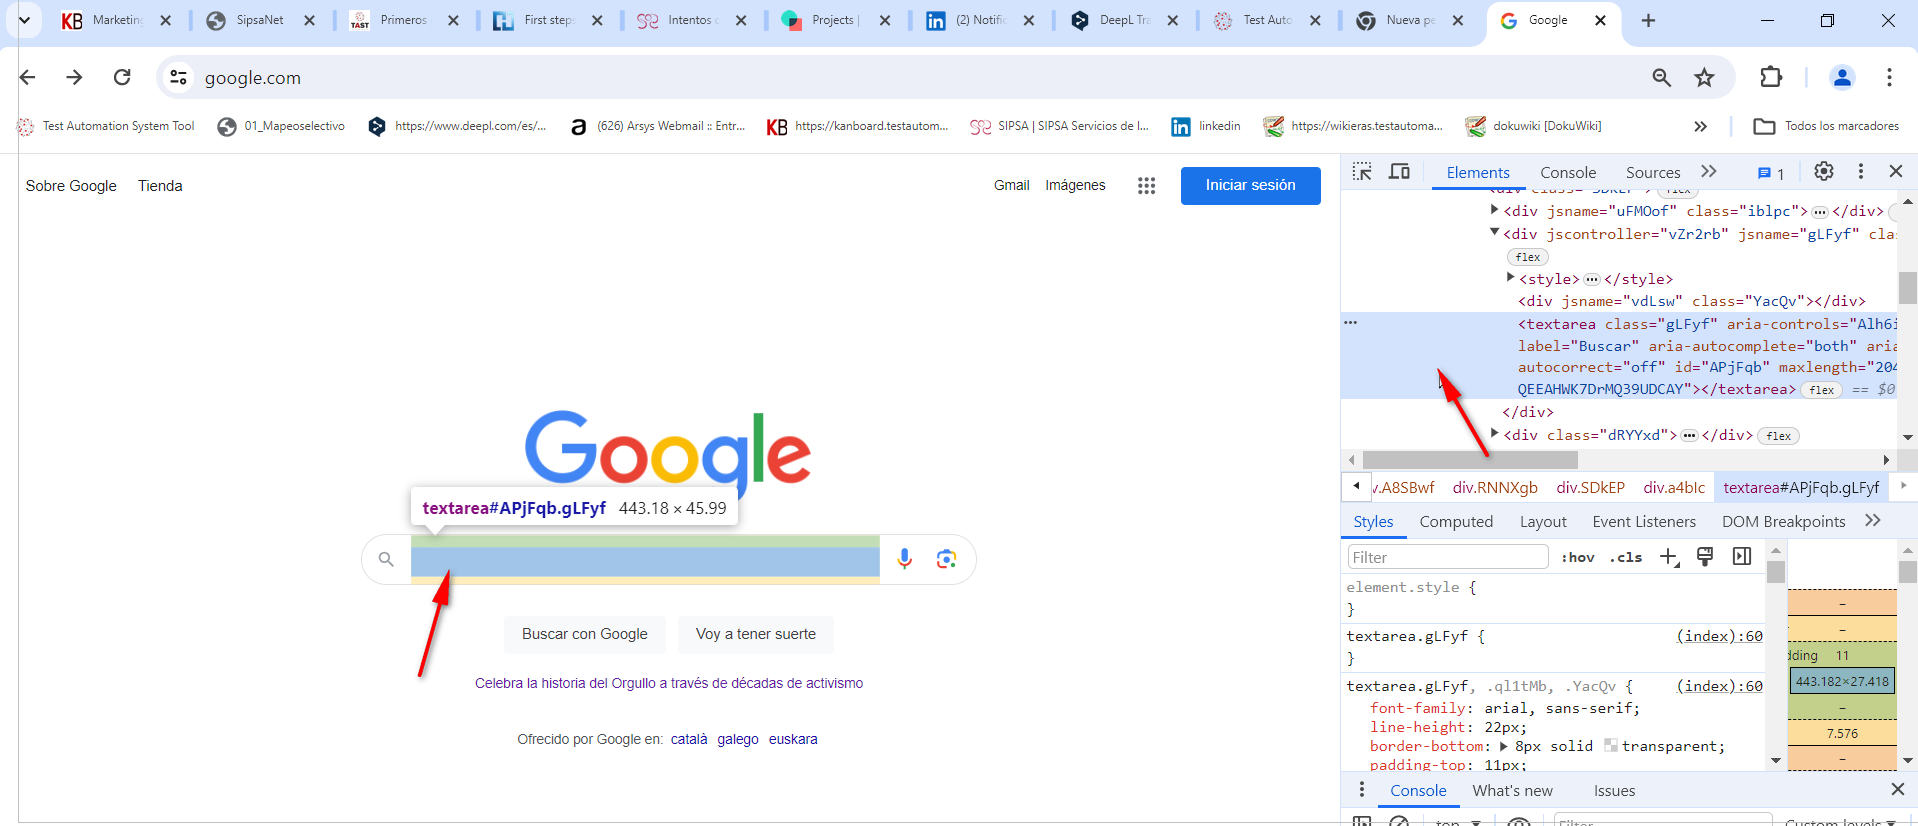This screenshot has height=826, width=1918.
Task: Click the Iniciar sesión button
Action: 1249,186
